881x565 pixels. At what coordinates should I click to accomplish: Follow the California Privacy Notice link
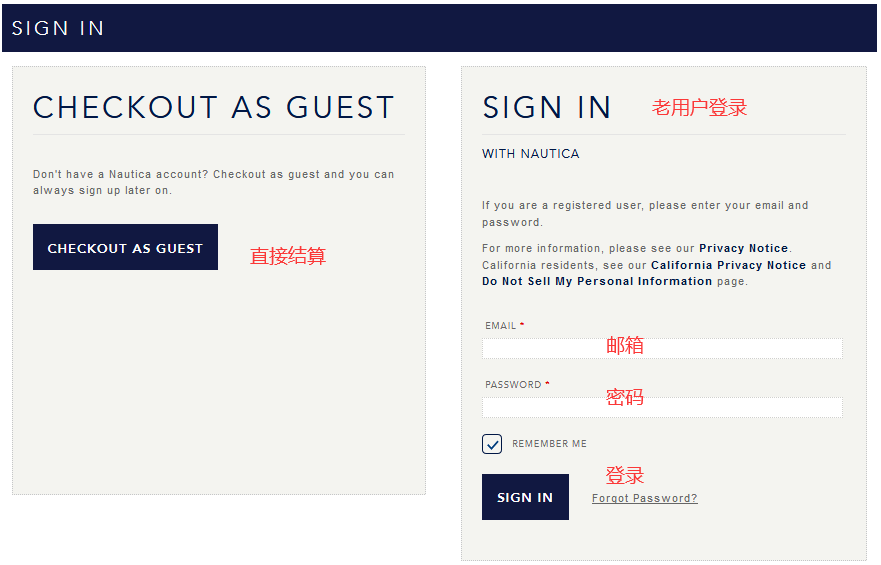click(x=728, y=265)
